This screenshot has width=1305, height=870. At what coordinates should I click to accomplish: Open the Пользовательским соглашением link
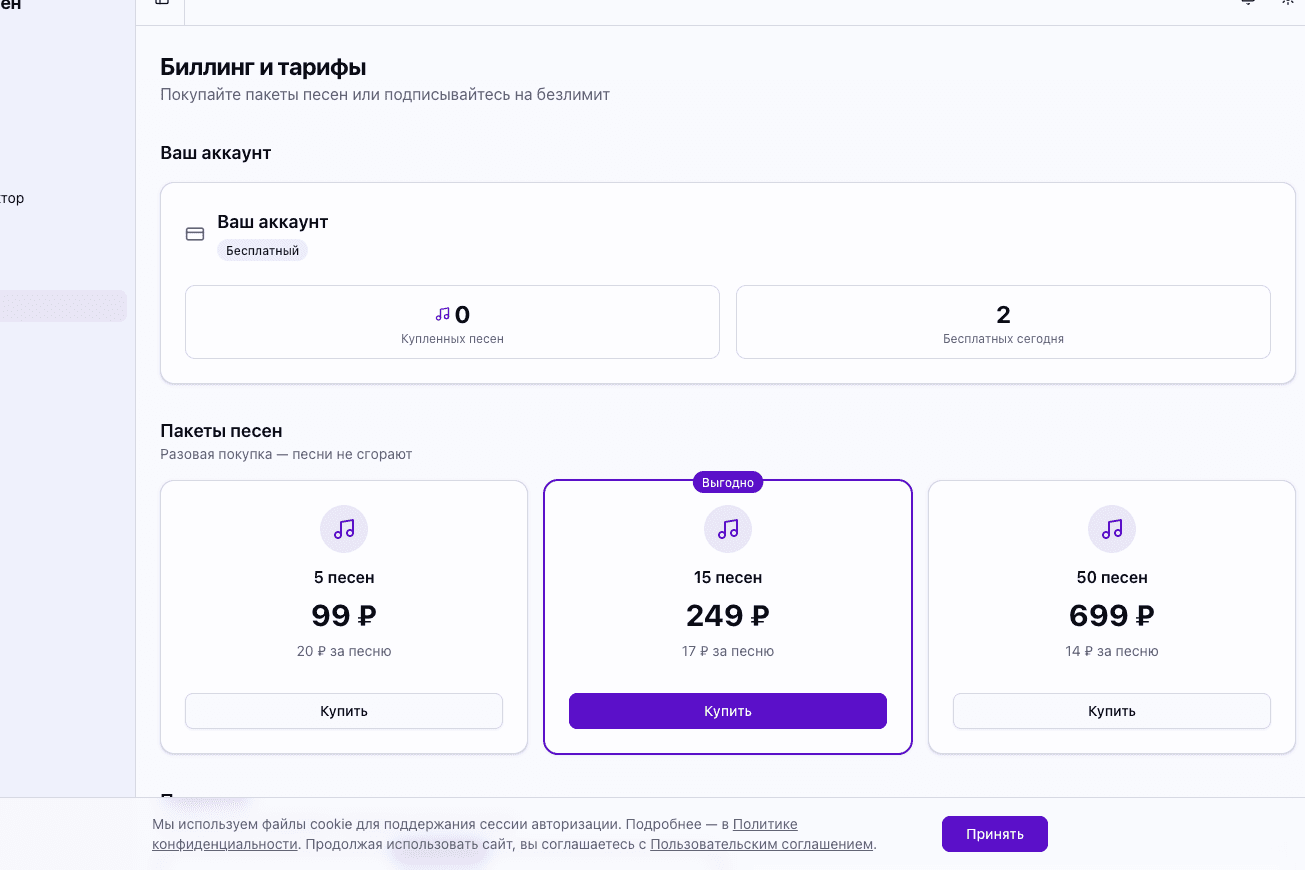(x=761, y=844)
